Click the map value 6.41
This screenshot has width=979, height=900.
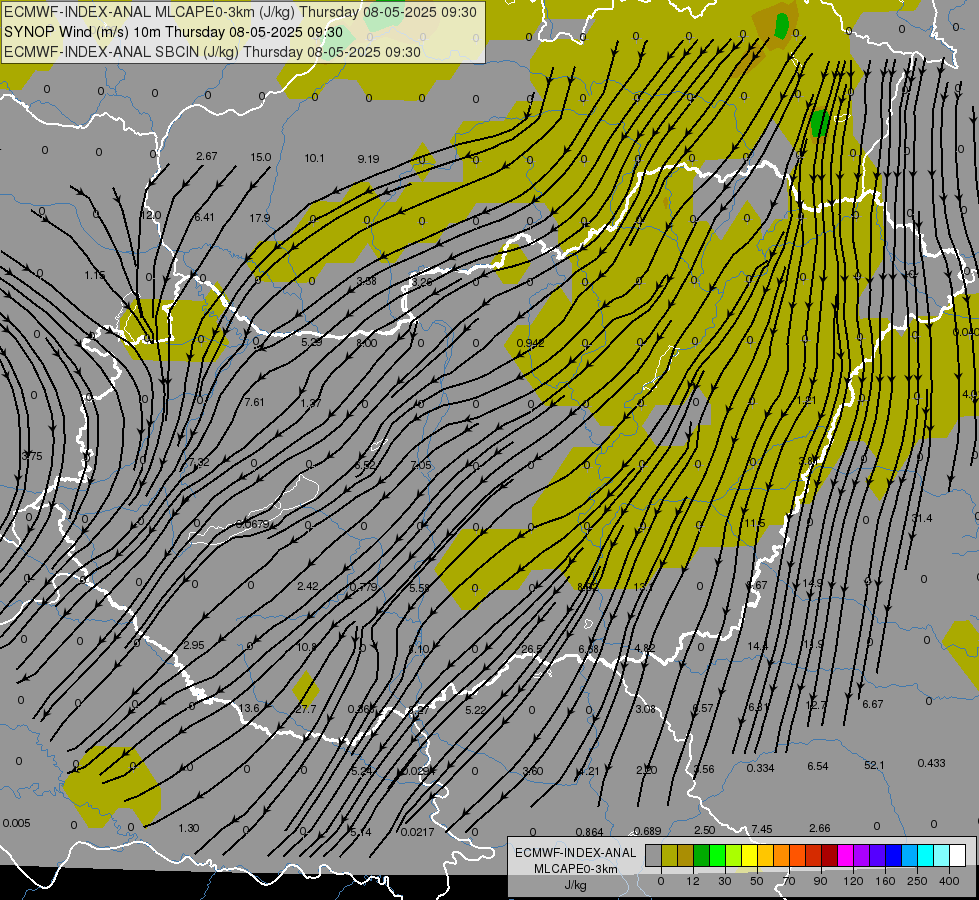pyautogui.click(x=204, y=217)
